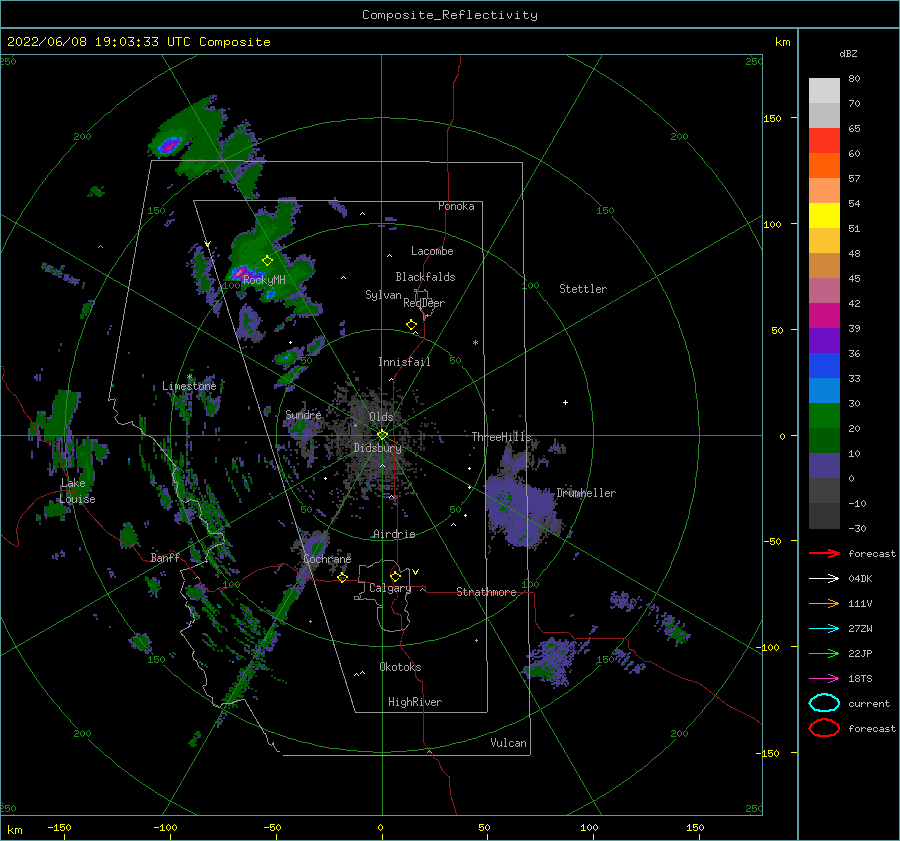
Task: Click the Composite_Reflectivity title
Action: click(450, 15)
